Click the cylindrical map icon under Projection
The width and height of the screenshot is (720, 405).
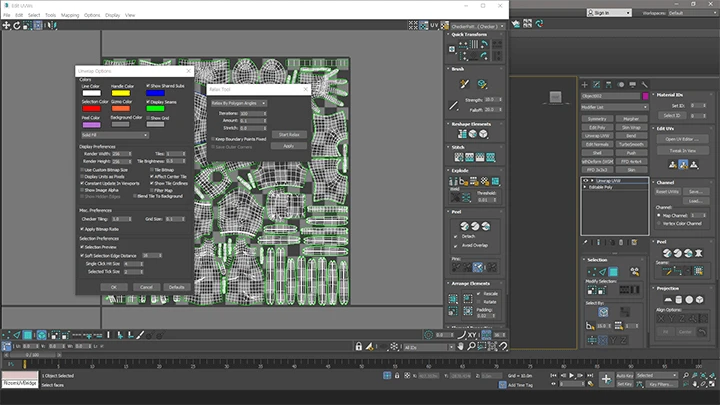tap(679, 299)
